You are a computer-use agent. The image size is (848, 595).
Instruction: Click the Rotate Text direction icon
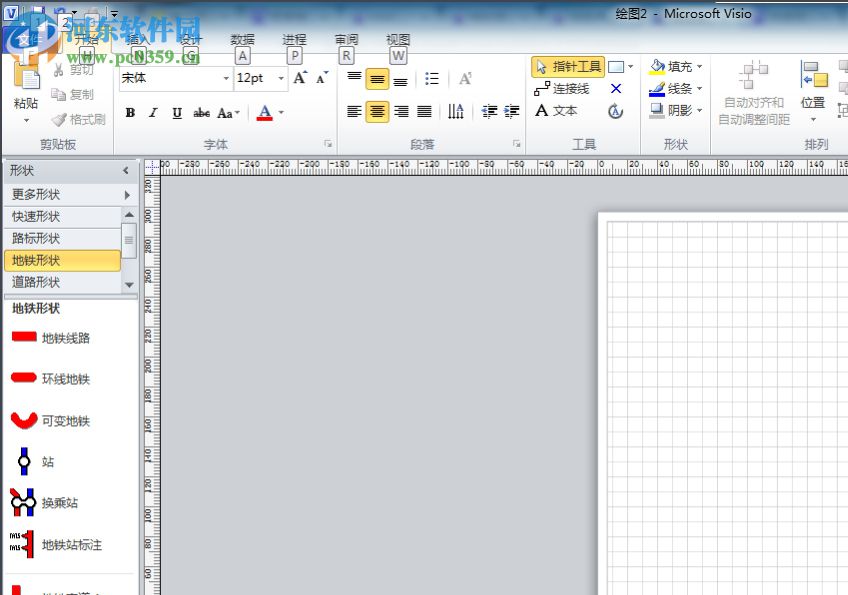point(455,111)
